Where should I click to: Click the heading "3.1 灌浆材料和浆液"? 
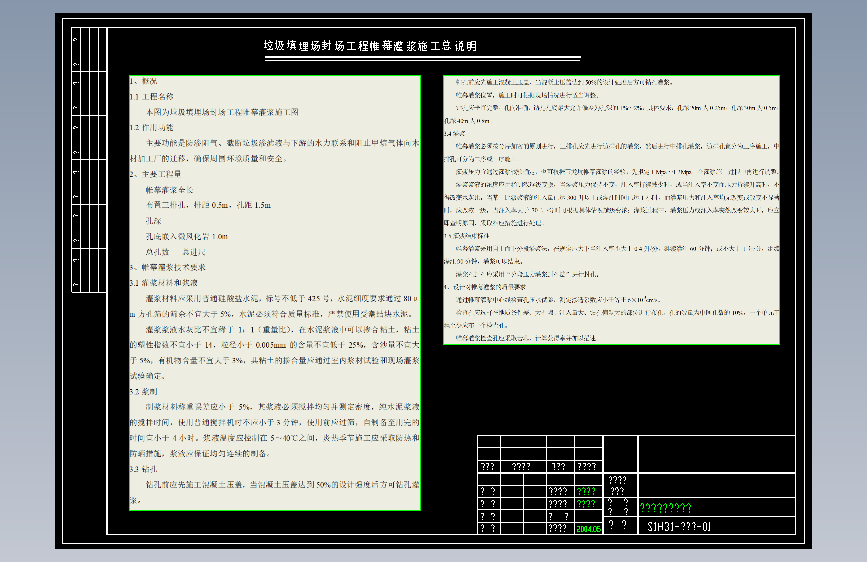coord(164,283)
